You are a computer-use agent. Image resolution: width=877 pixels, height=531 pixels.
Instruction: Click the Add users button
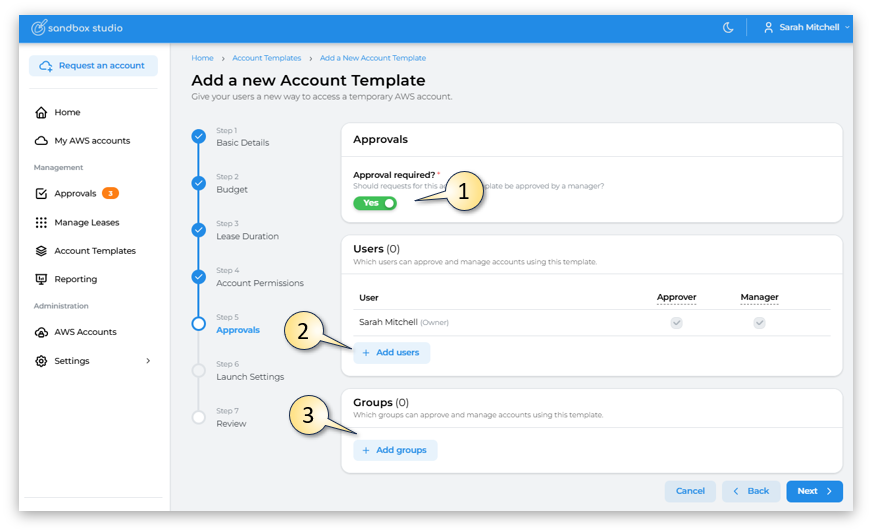[x=391, y=353]
